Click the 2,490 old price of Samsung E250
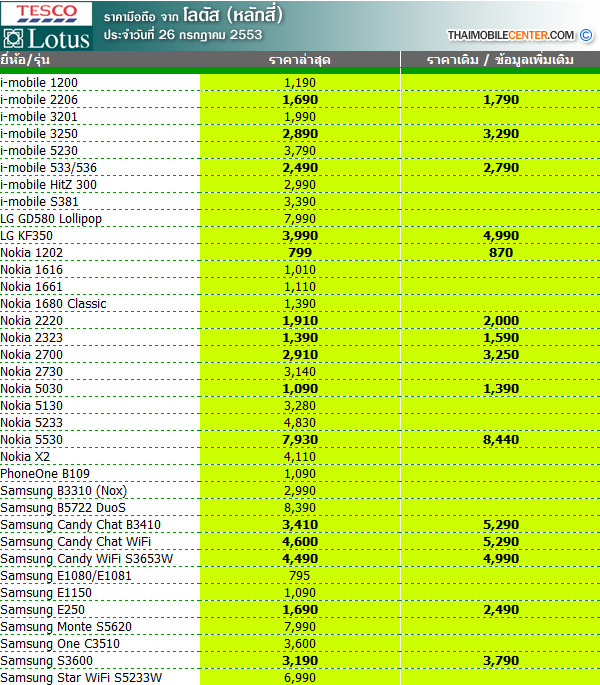Screen dimensions: 600x685 501,611
